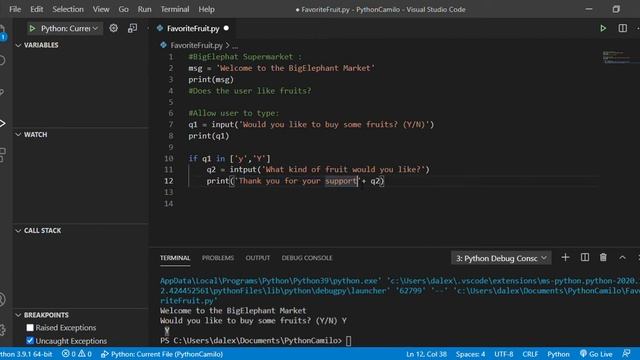Open the Go menu
The height and width of the screenshot is (360, 640).
coord(123,9)
